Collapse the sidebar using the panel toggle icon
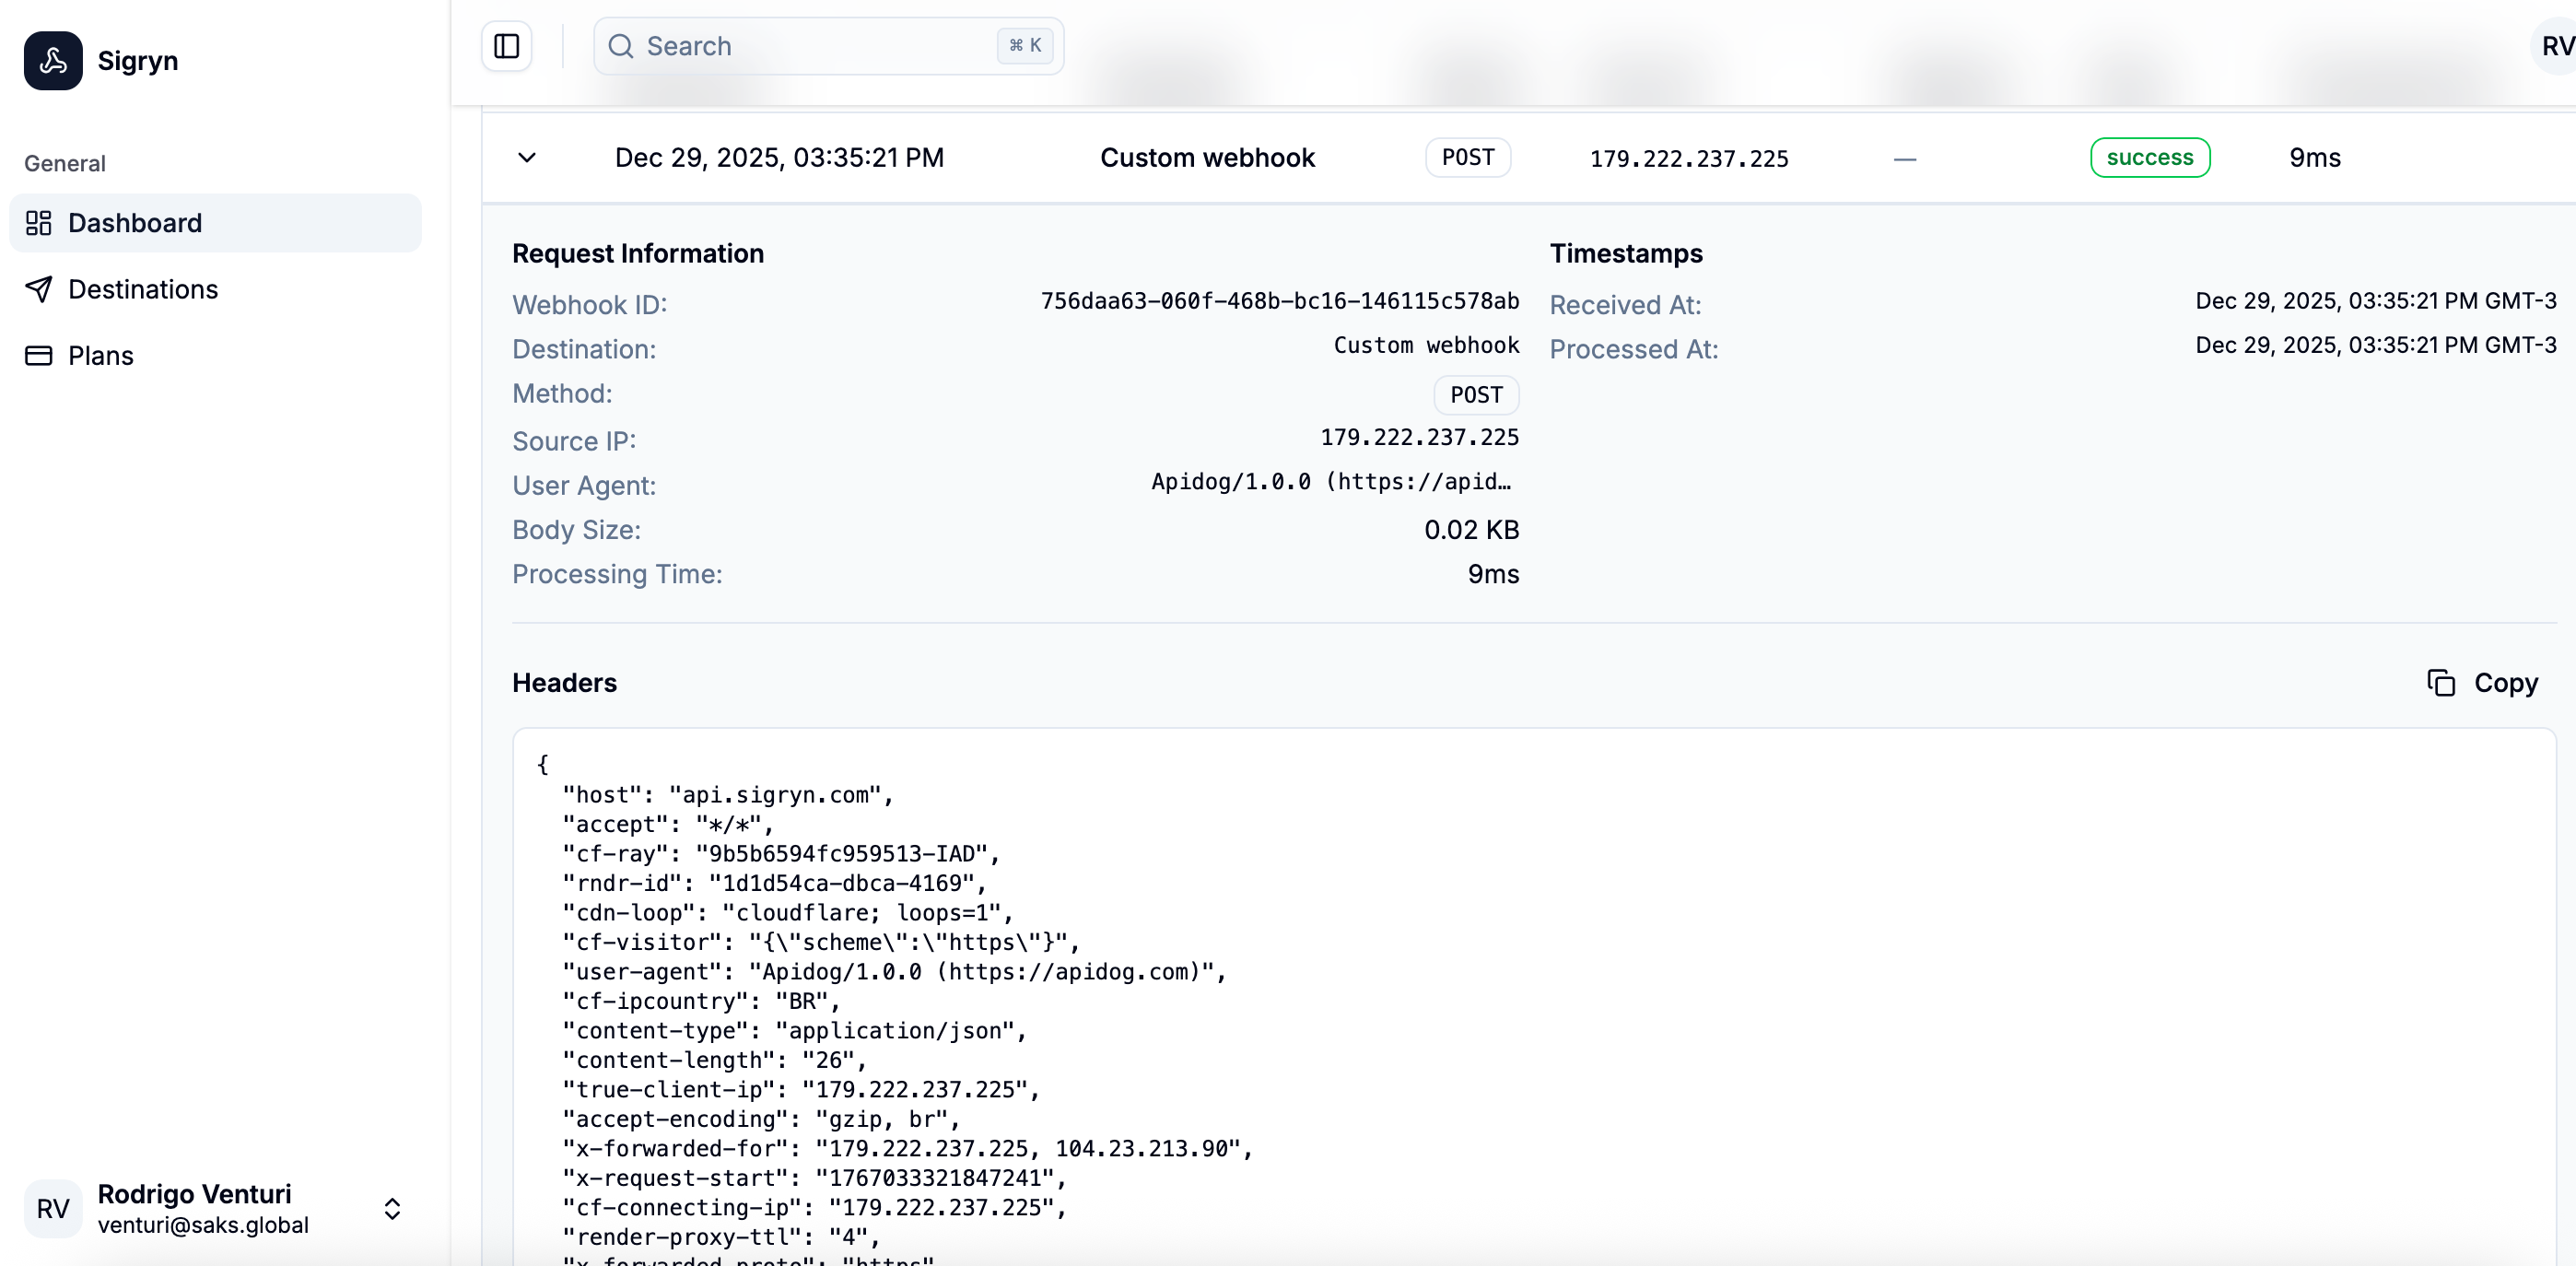 [505, 46]
